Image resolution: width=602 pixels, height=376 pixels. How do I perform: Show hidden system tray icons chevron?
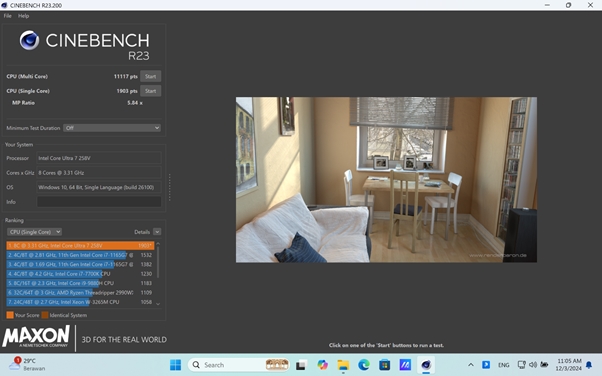(471, 365)
